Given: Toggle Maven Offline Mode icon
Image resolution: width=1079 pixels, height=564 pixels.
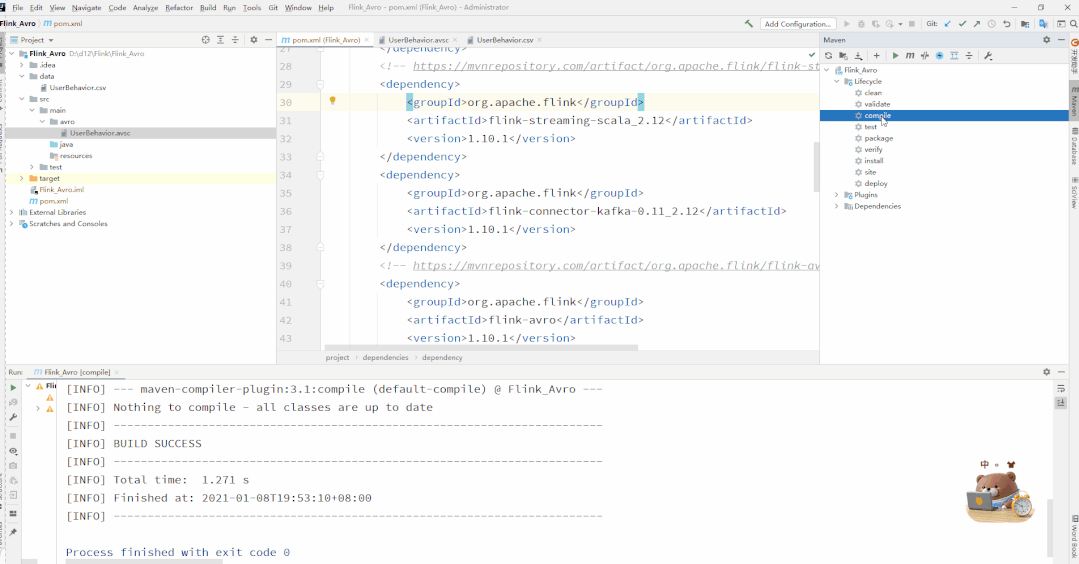Looking at the screenshot, I should point(925,56).
